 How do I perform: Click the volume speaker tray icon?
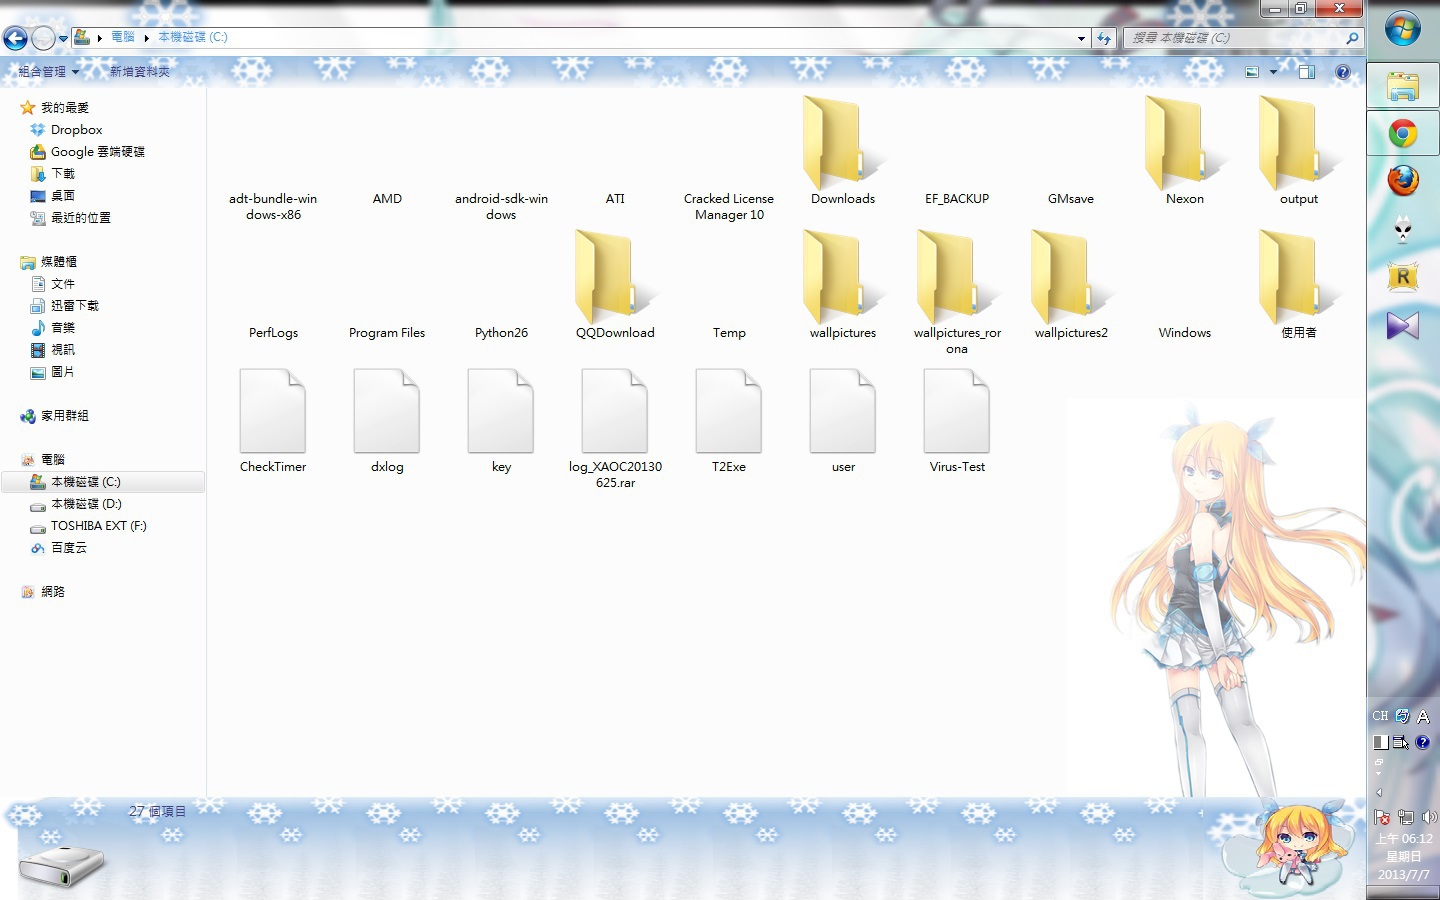tap(1429, 817)
